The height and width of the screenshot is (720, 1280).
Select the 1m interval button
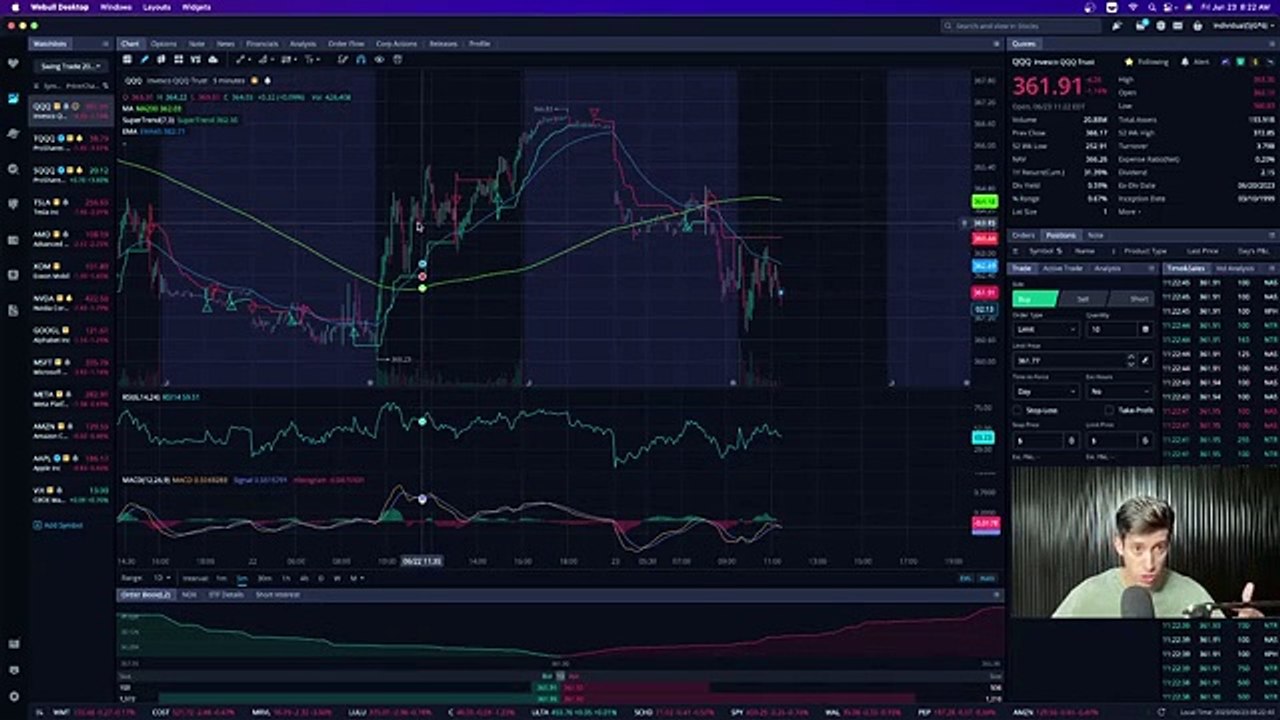(222, 578)
